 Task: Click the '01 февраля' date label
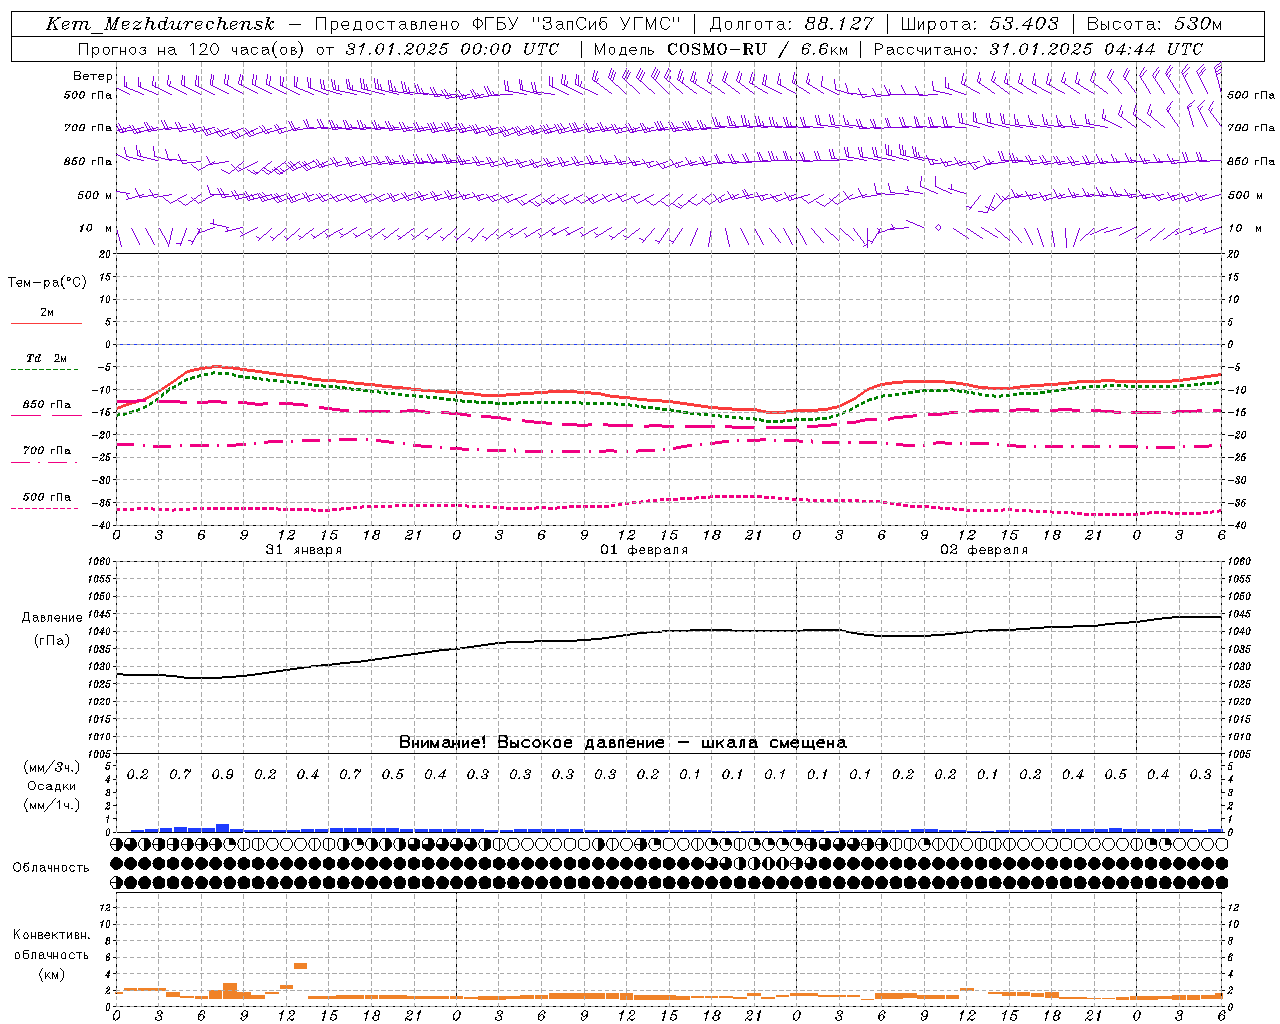644,550
